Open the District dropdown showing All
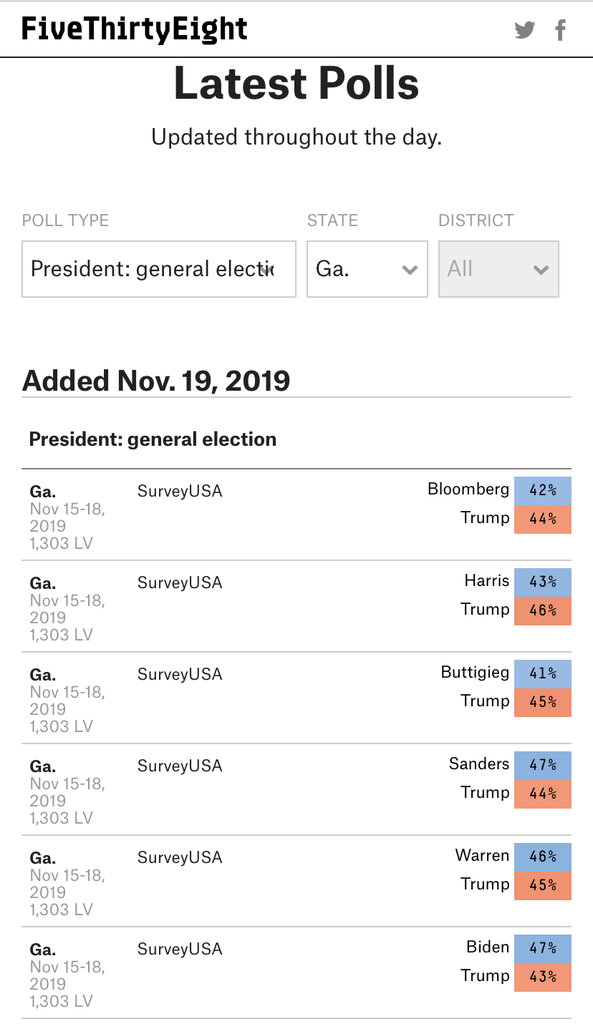The width and height of the screenshot is (593, 1024). tap(498, 269)
